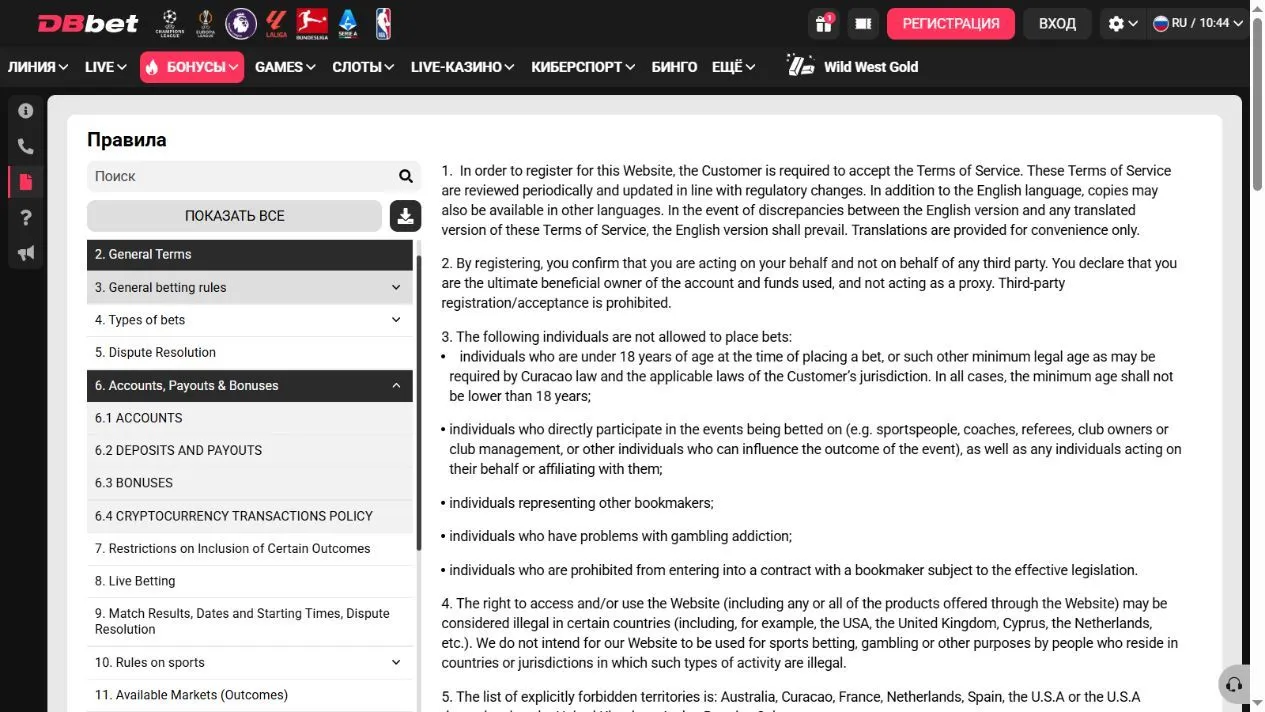Open the RU / 10:44 language dropdown
The image size is (1265, 712).
click(1196, 23)
